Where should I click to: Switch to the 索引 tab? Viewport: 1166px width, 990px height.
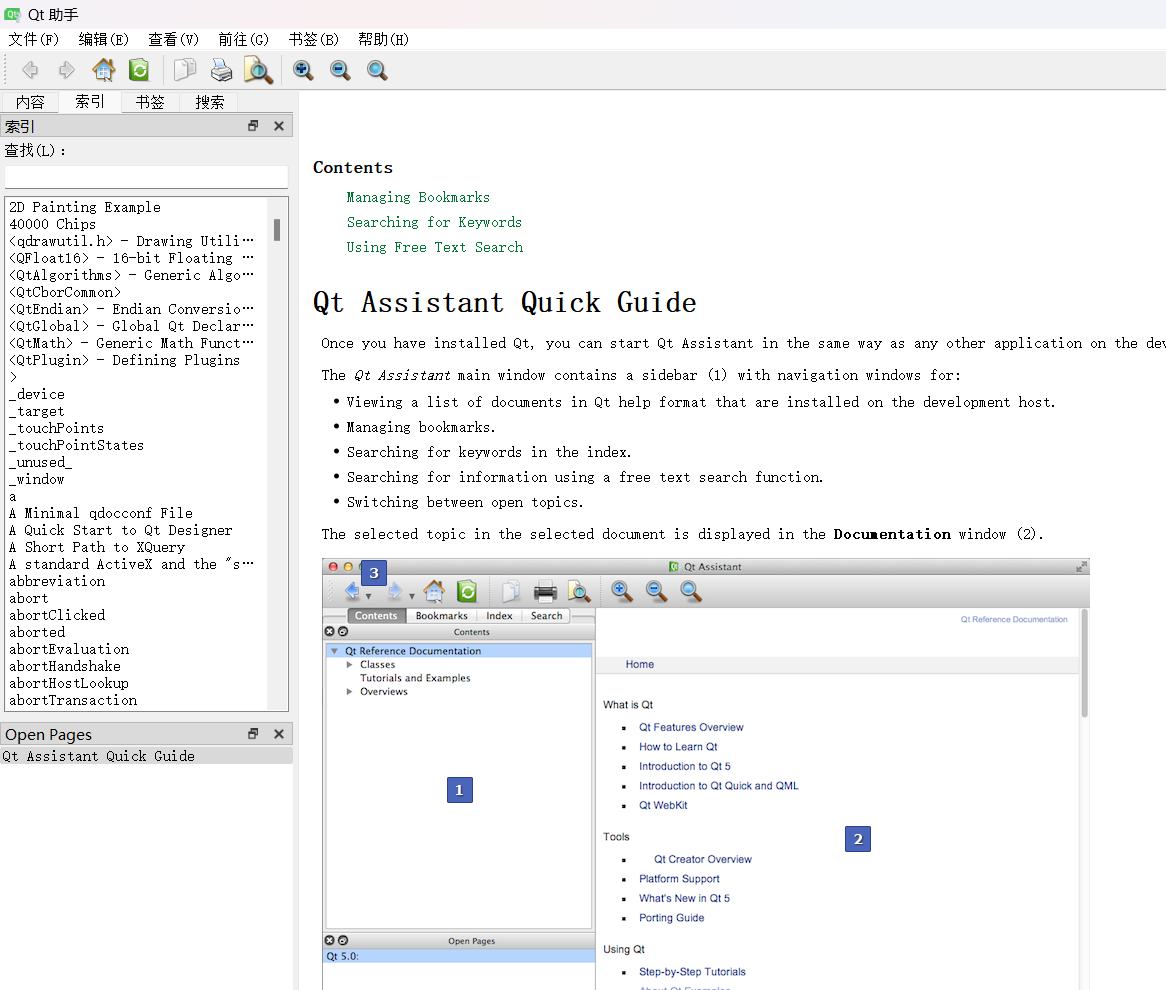point(90,101)
